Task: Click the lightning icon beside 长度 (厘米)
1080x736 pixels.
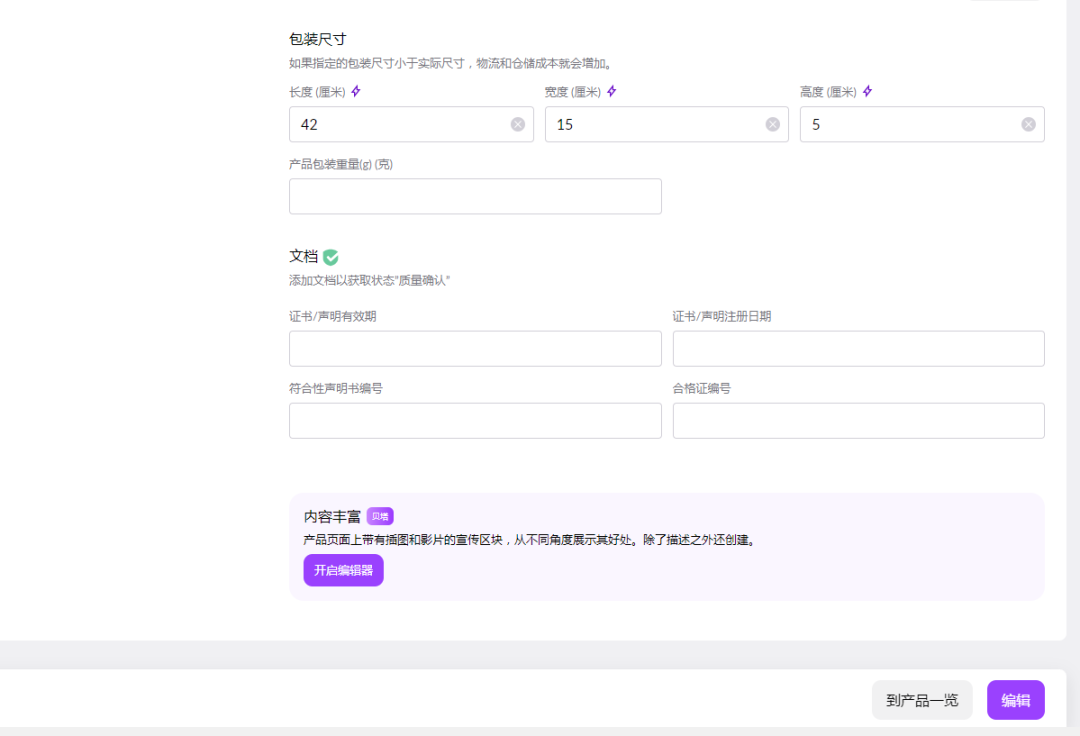Action: pyautogui.click(x=356, y=91)
